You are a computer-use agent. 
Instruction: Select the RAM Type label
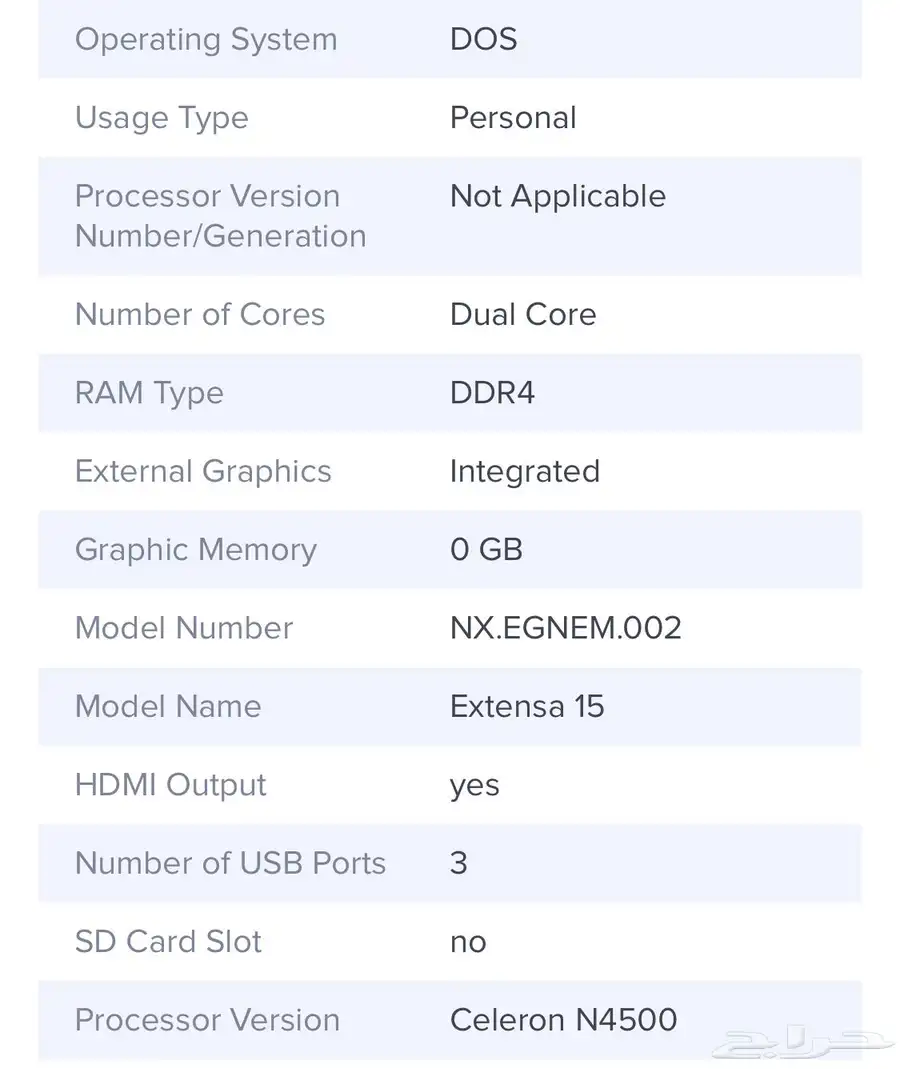[x=149, y=393]
